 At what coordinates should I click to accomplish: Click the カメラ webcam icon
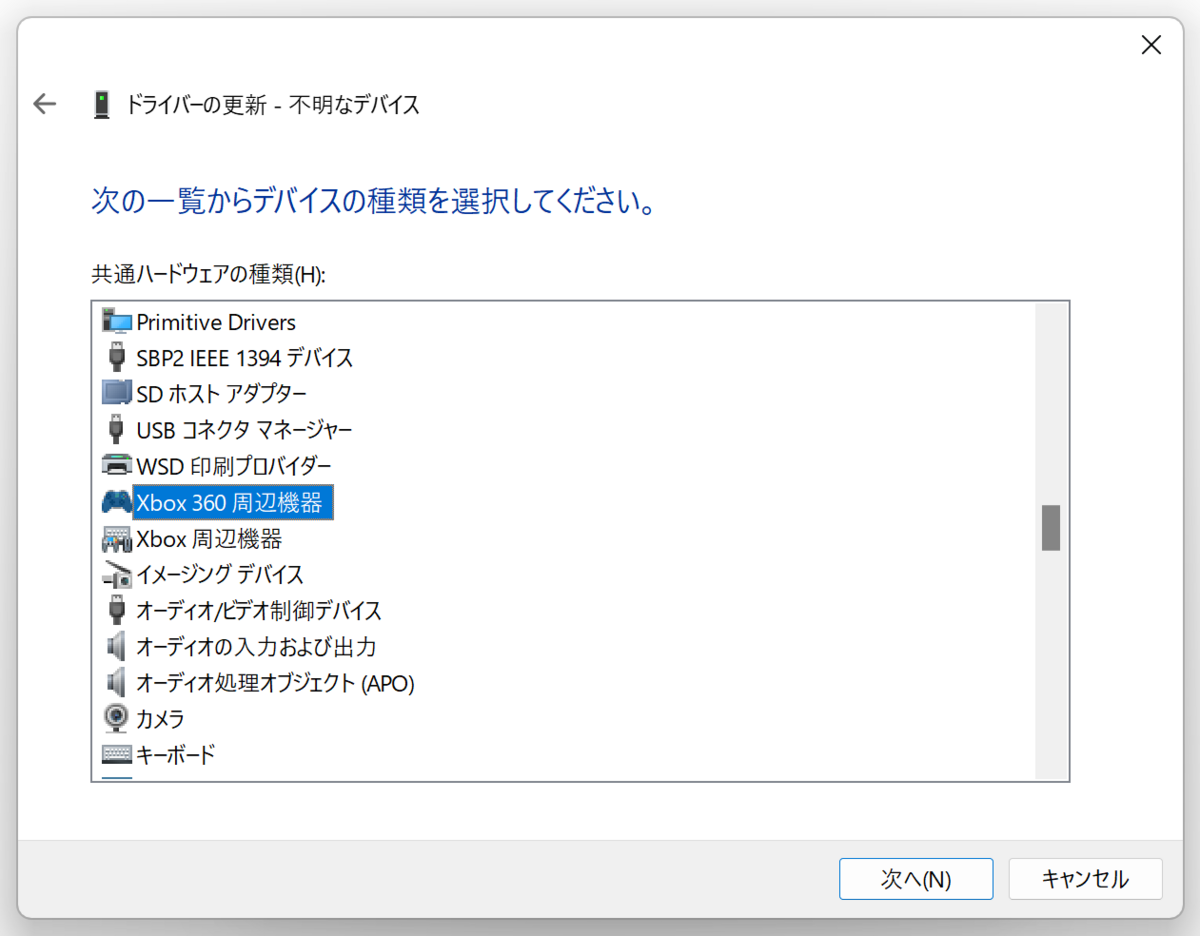coord(117,718)
